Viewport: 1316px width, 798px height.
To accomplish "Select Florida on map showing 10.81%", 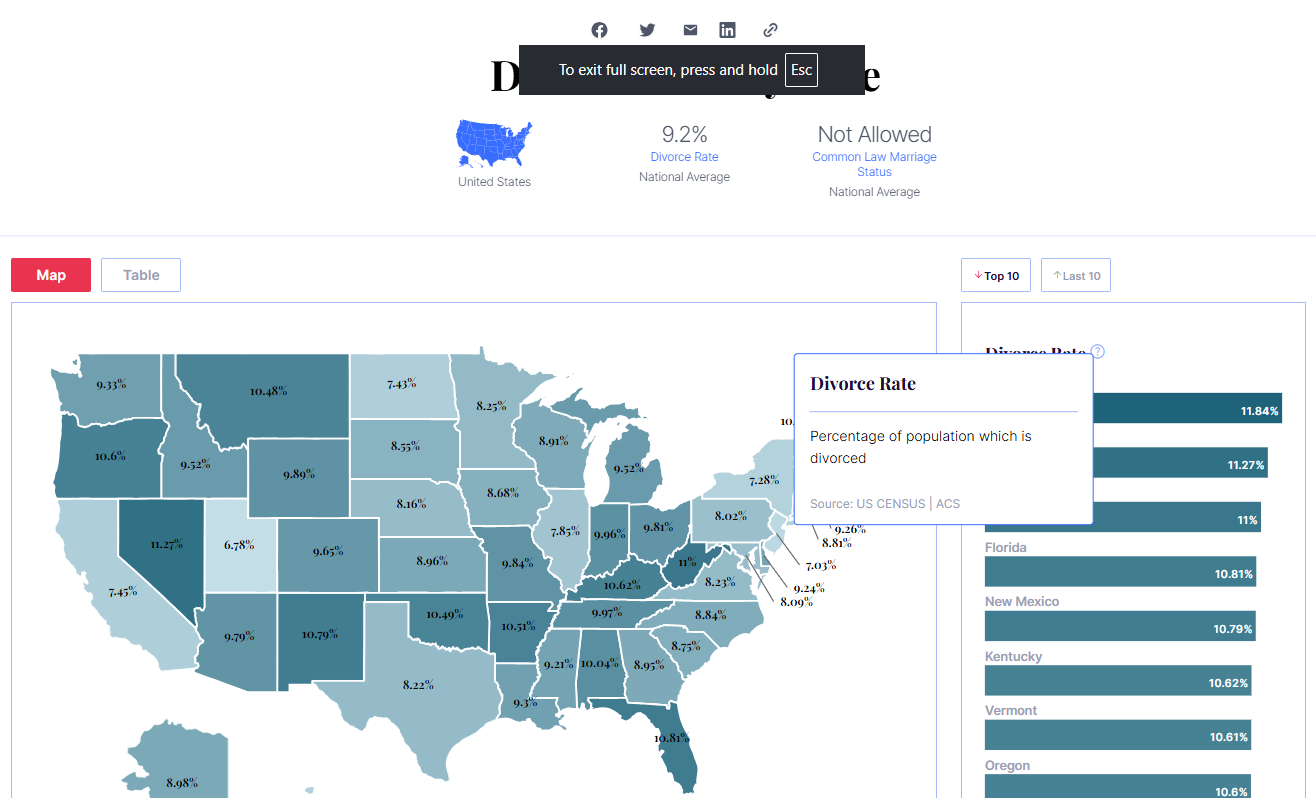I will pyautogui.click(x=672, y=738).
